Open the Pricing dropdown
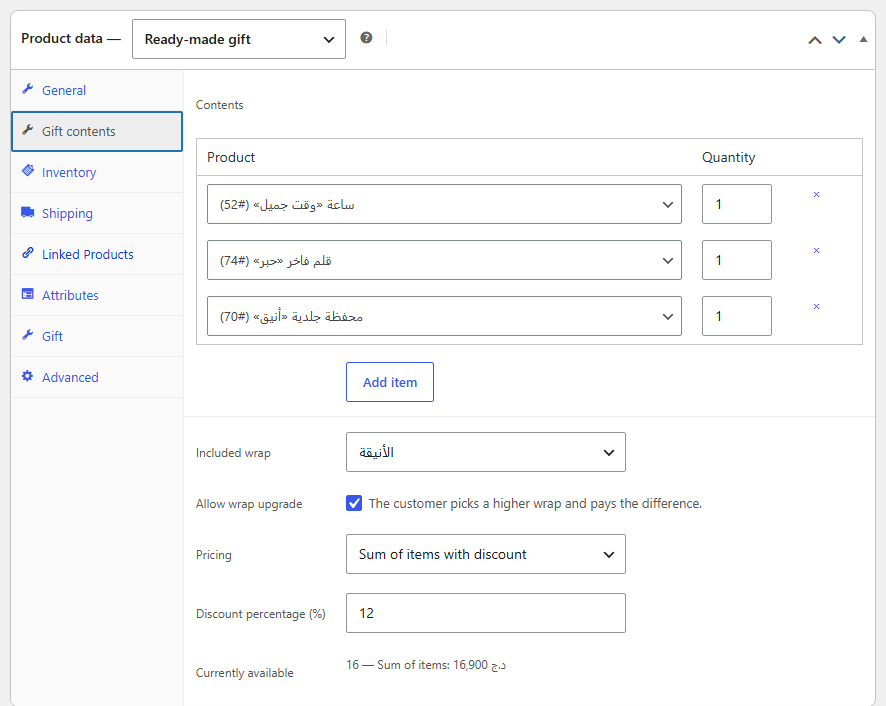This screenshot has height=706, width=886. coord(485,554)
